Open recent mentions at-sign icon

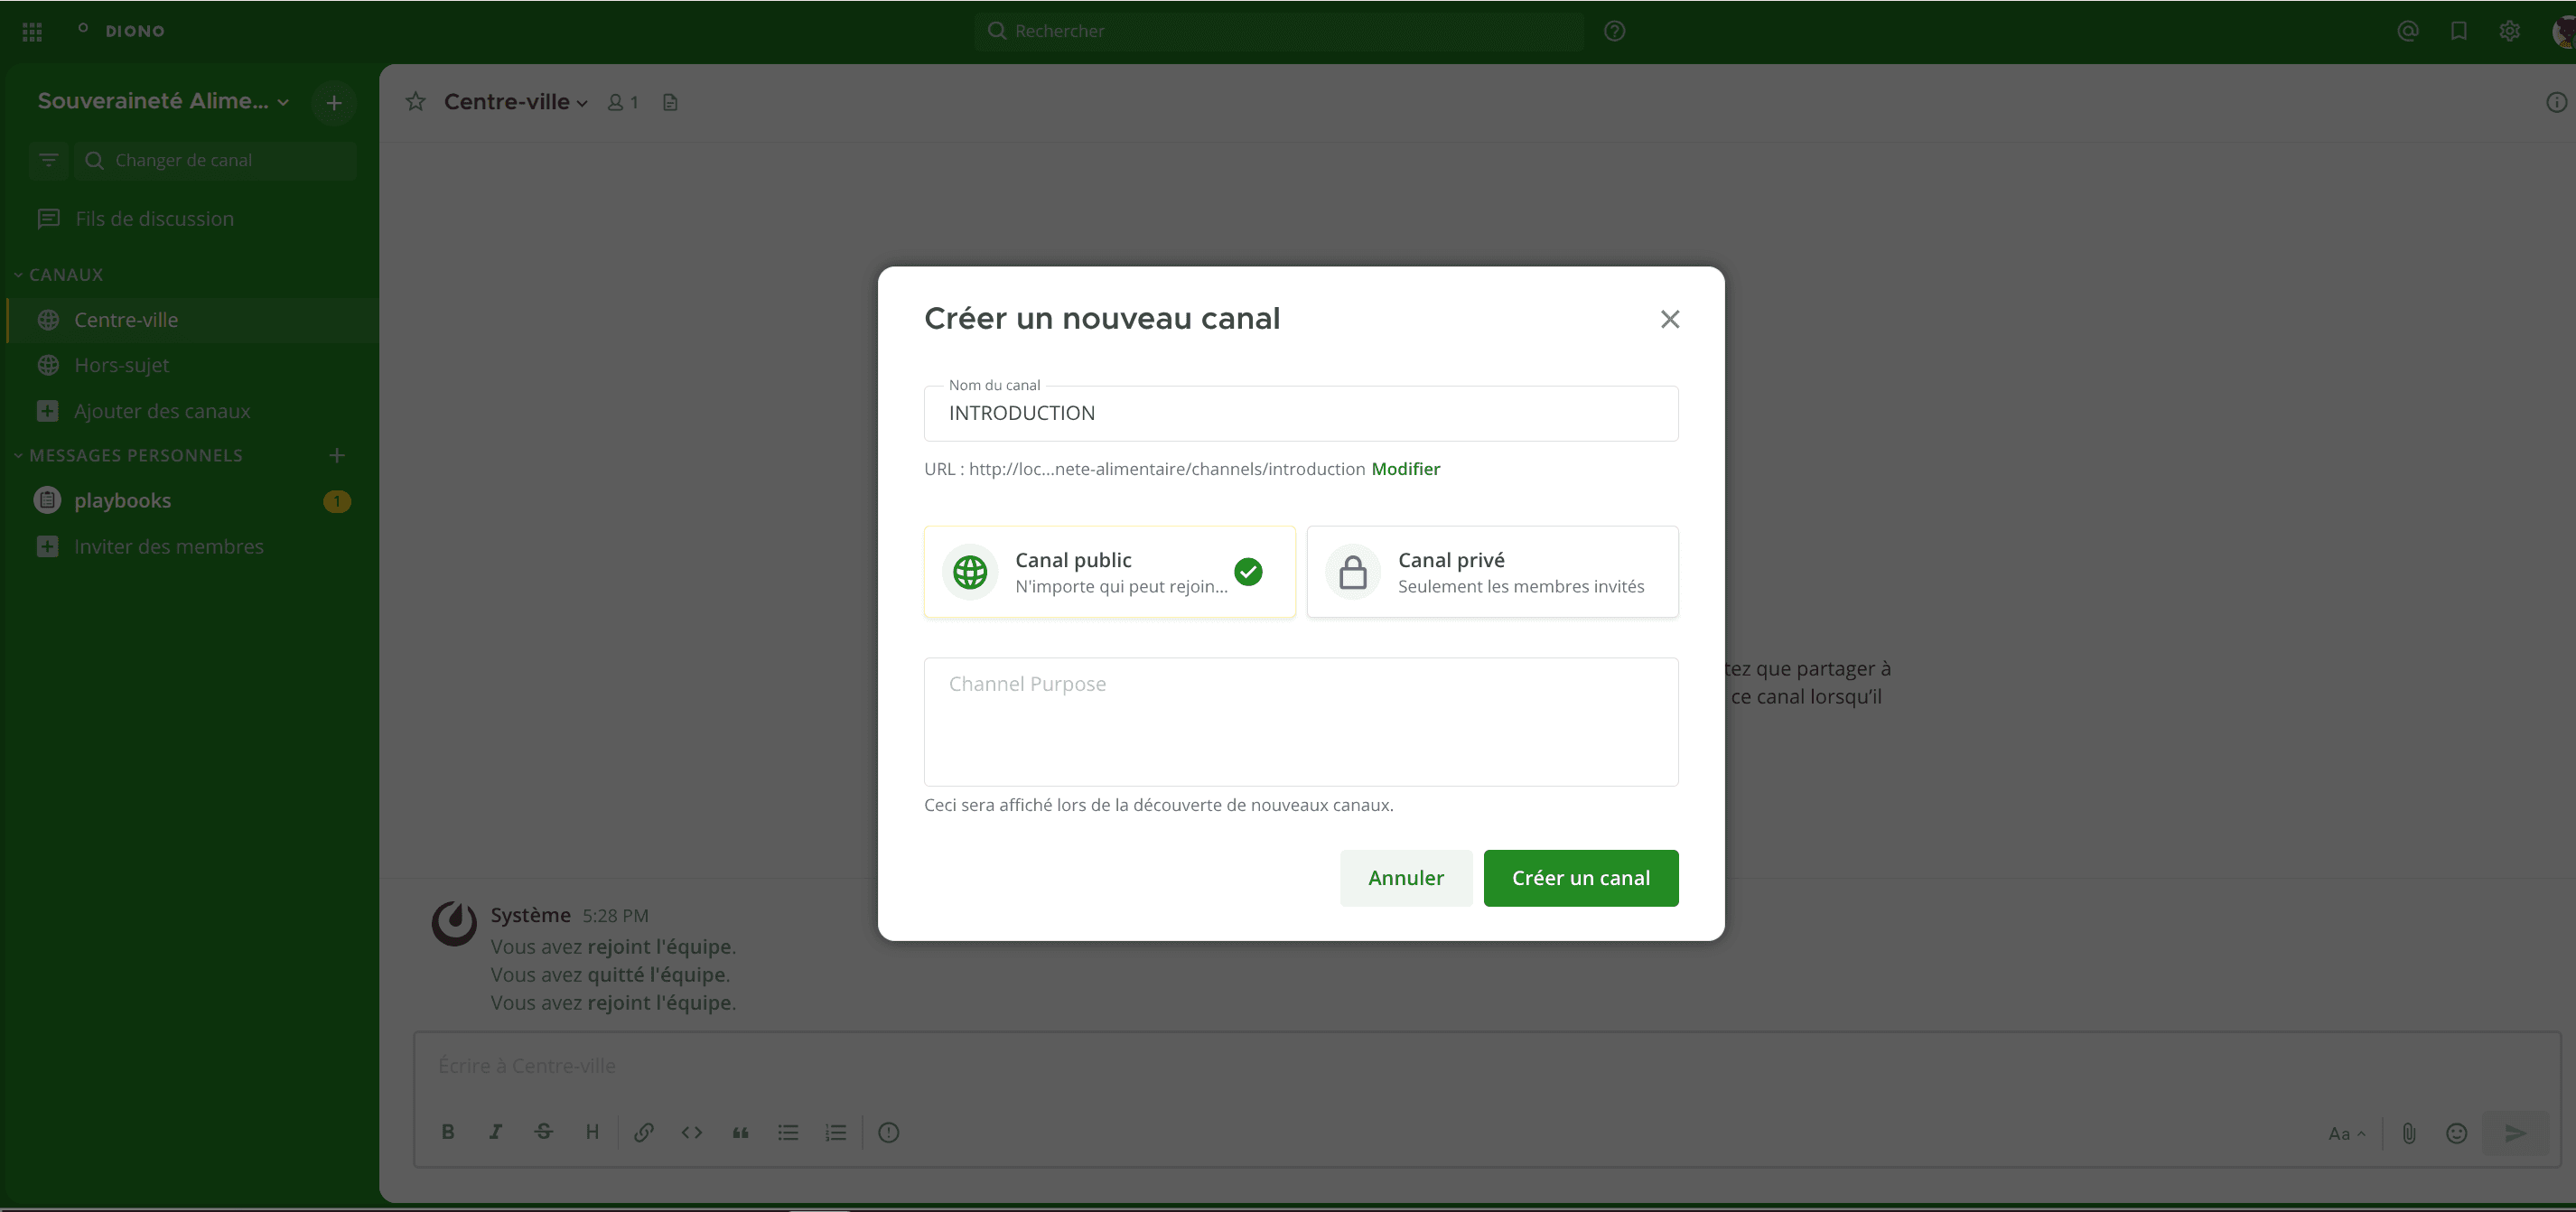click(x=2408, y=31)
